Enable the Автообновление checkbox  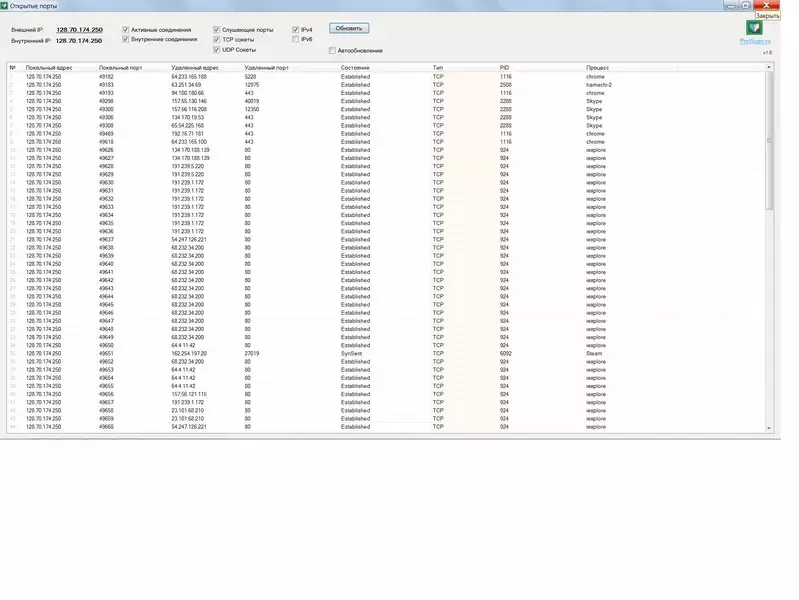pos(332,50)
